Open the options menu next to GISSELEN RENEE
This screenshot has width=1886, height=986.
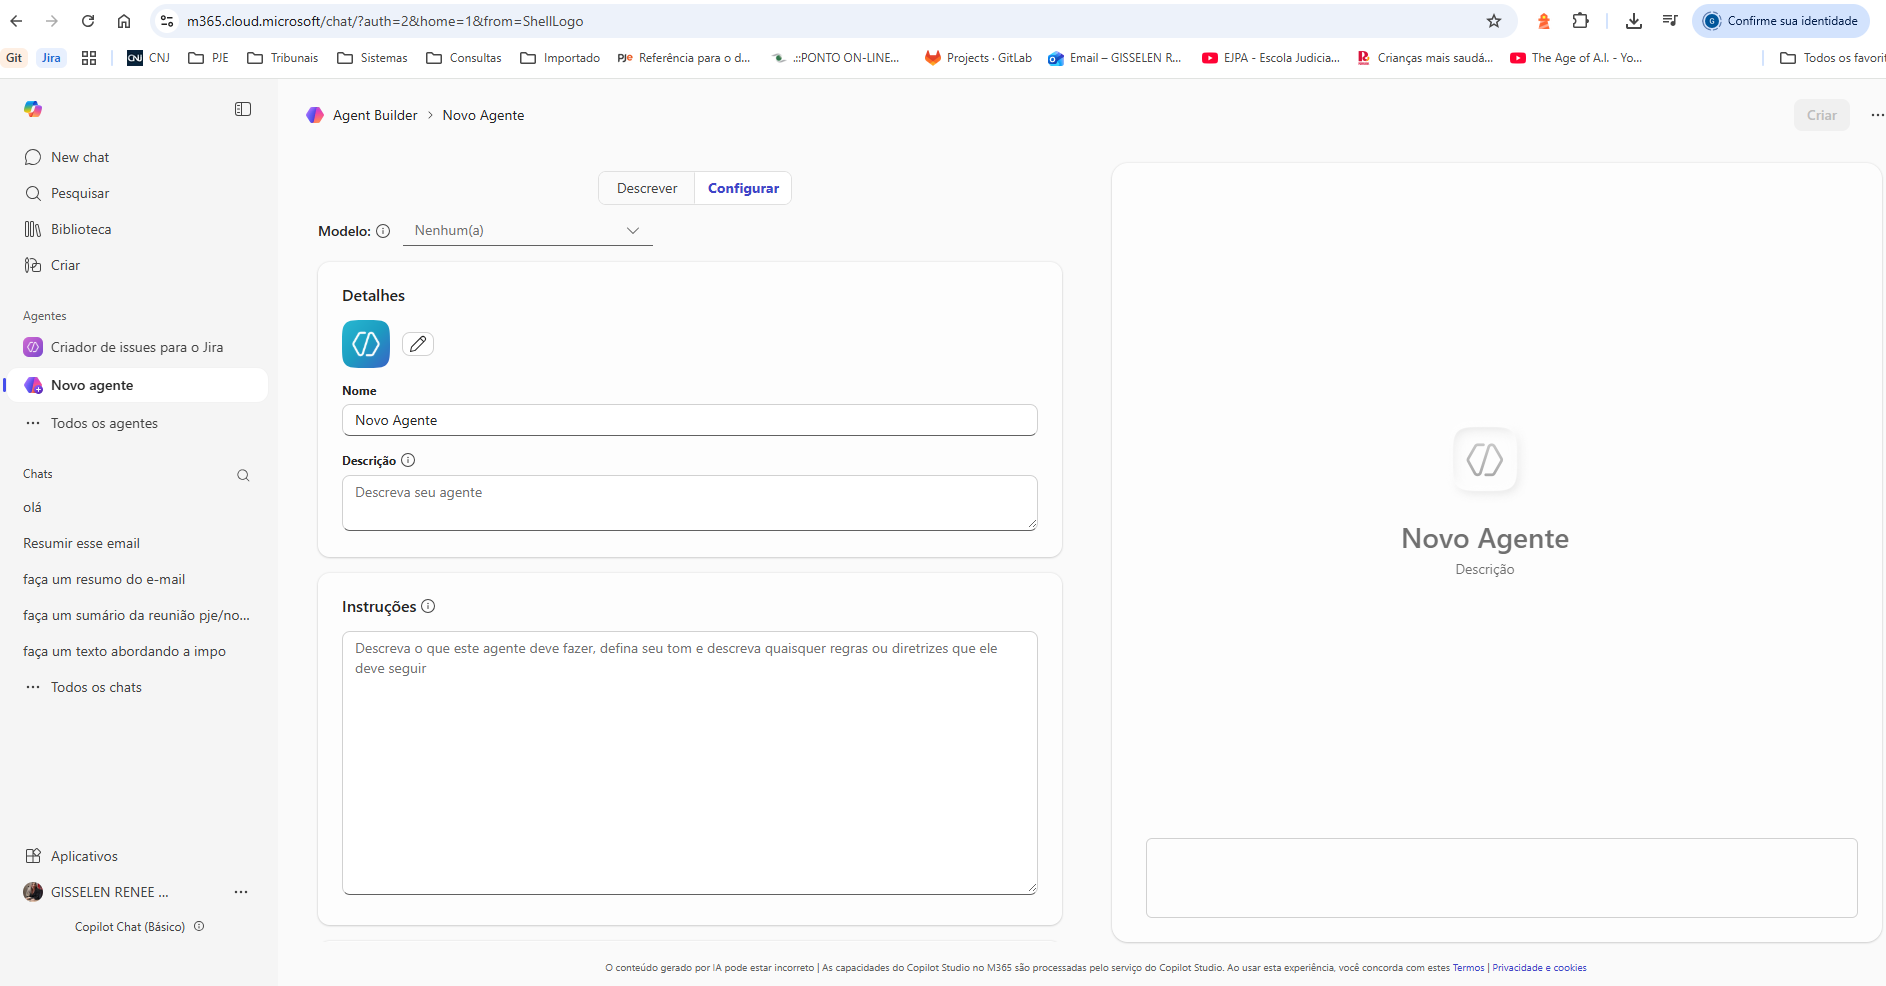(240, 892)
